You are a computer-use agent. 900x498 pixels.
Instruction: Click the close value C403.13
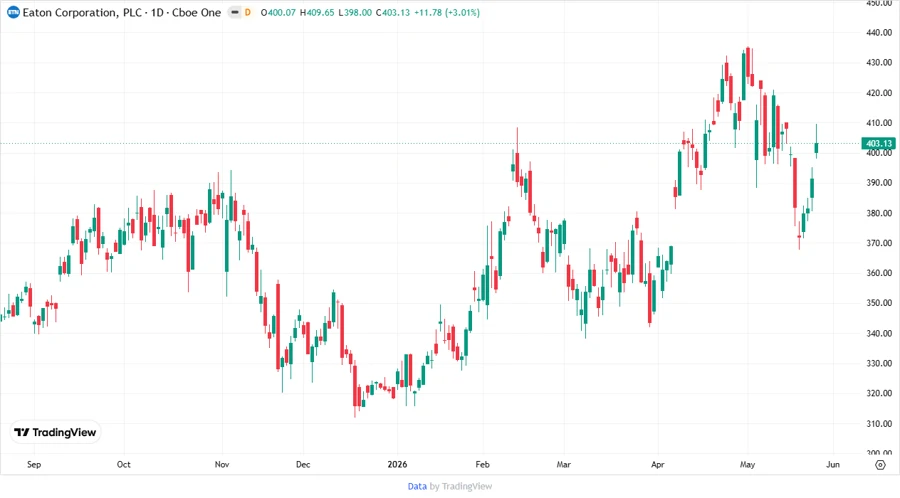(x=393, y=12)
